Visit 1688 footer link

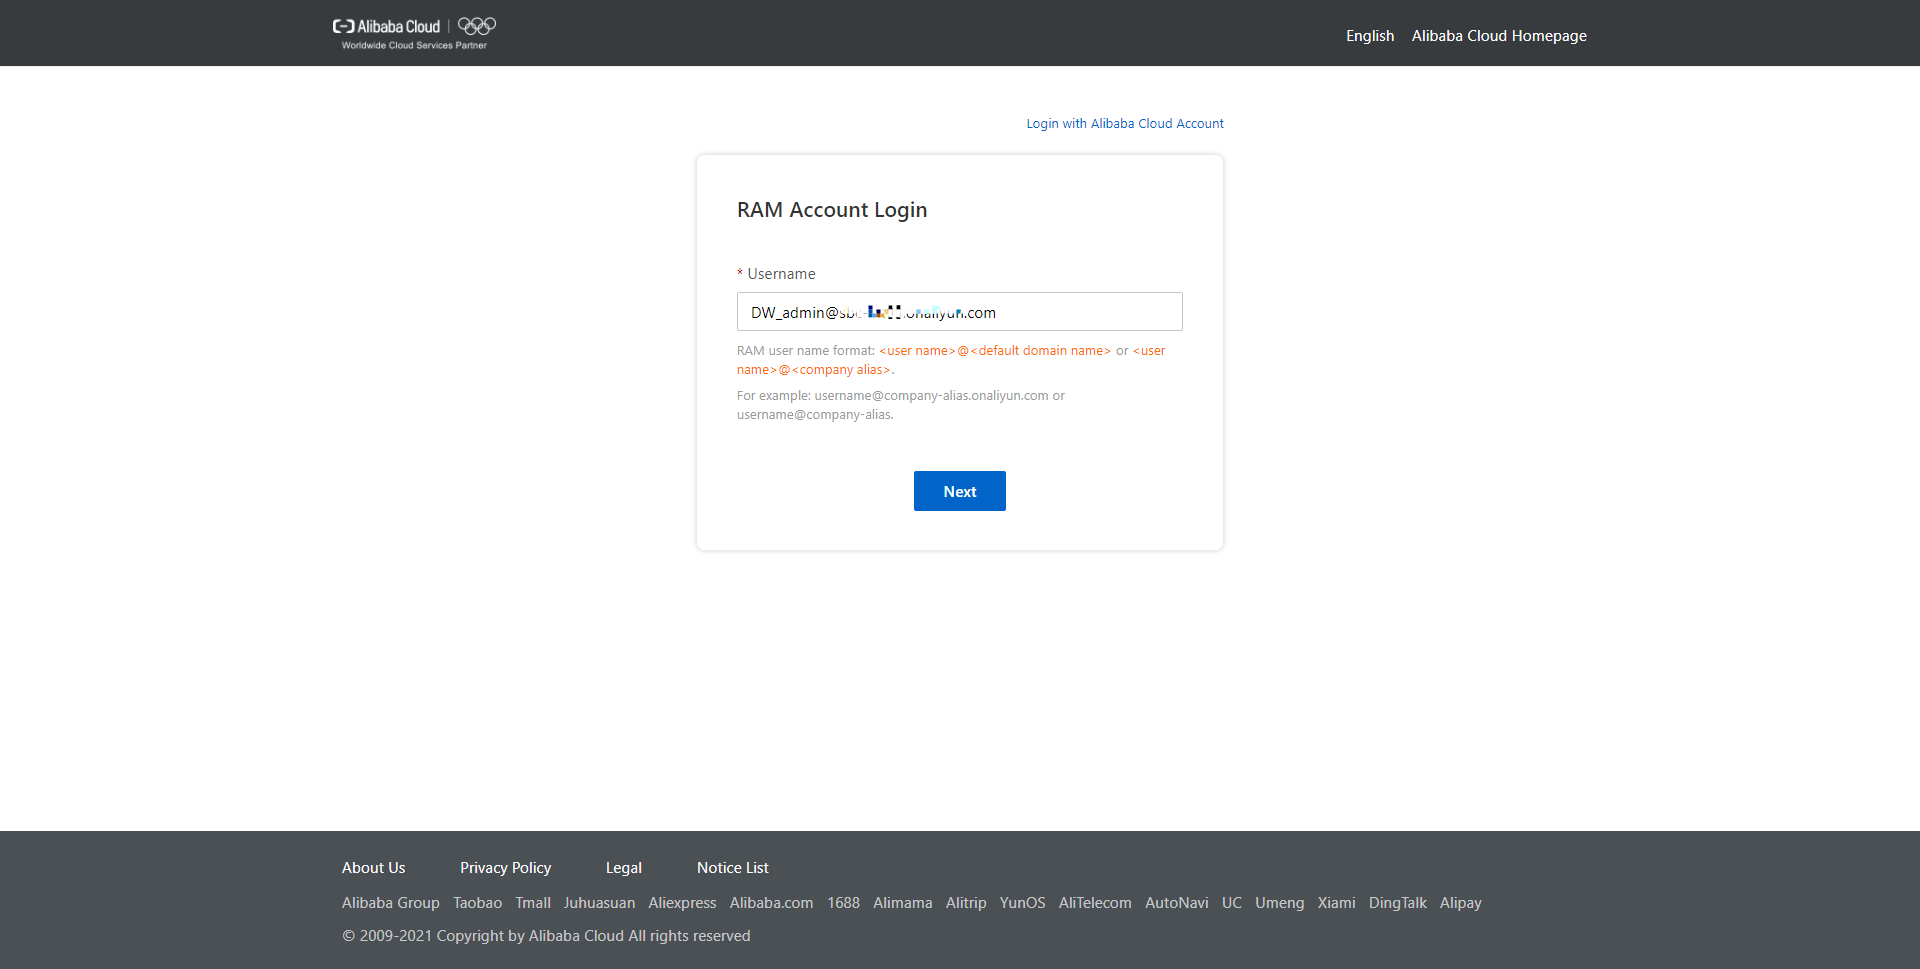tap(843, 903)
